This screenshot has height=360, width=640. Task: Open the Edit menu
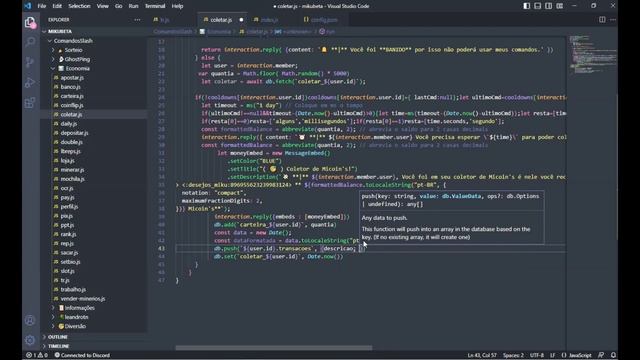[x=57, y=6]
